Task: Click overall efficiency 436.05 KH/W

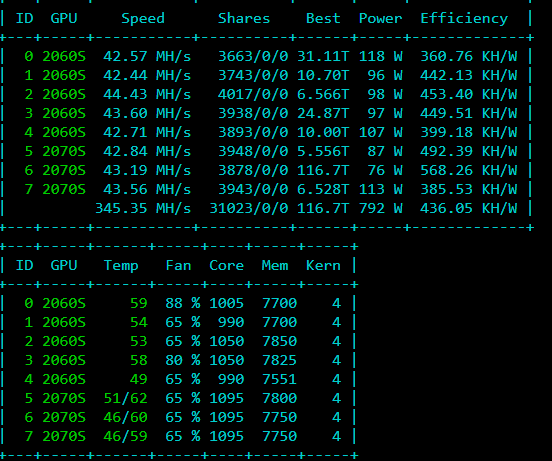Action: [469, 208]
